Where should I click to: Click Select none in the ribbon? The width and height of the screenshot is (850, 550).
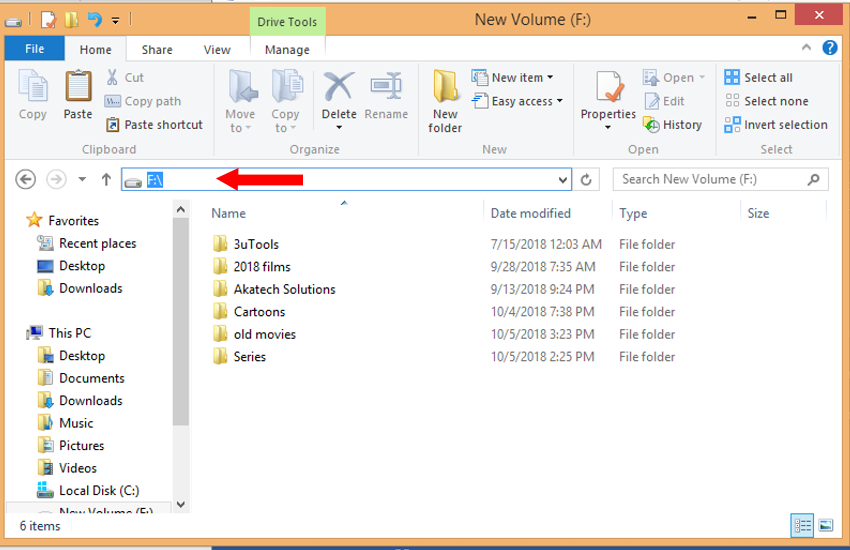[x=767, y=101]
